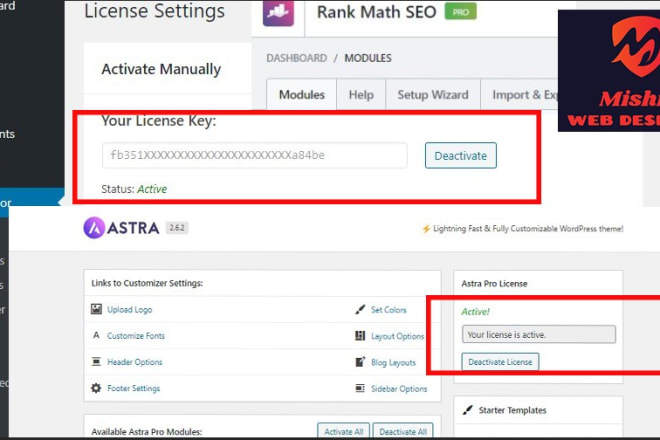The width and height of the screenshot is (660, 440).
Task: Click the Activate Manually heading
Action: click(x=161, y=69)
